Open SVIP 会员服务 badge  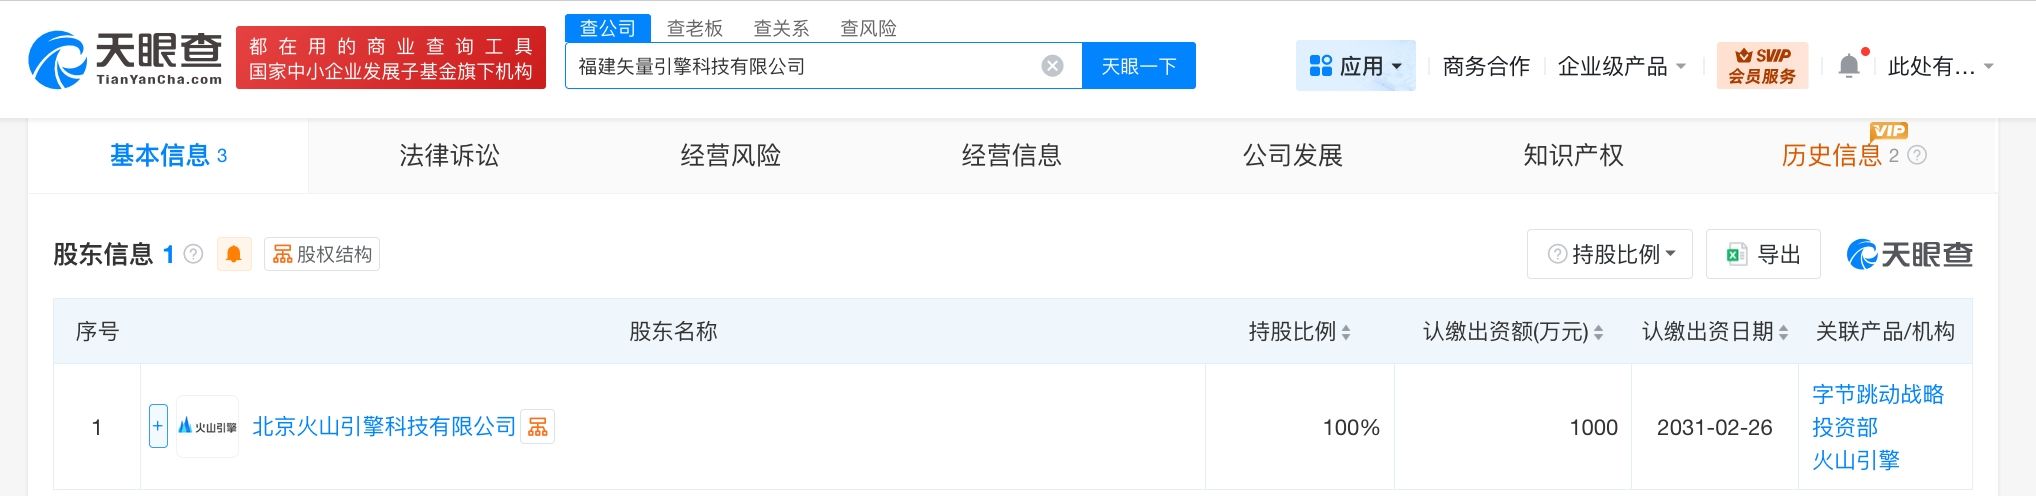(1762, 66)
